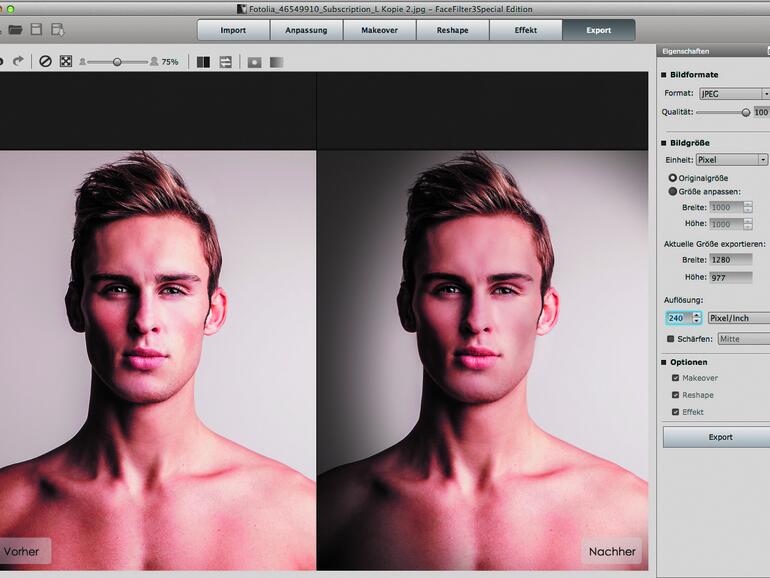Click the vignette spot preview icon

(254, 62)
